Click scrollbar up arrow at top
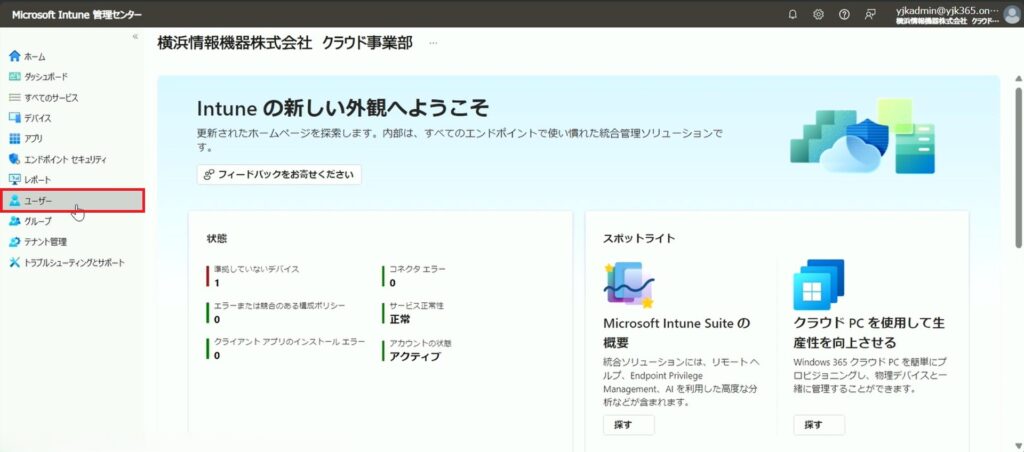The height and width of the screenshot is (452, 1024). coord(1018,78)
